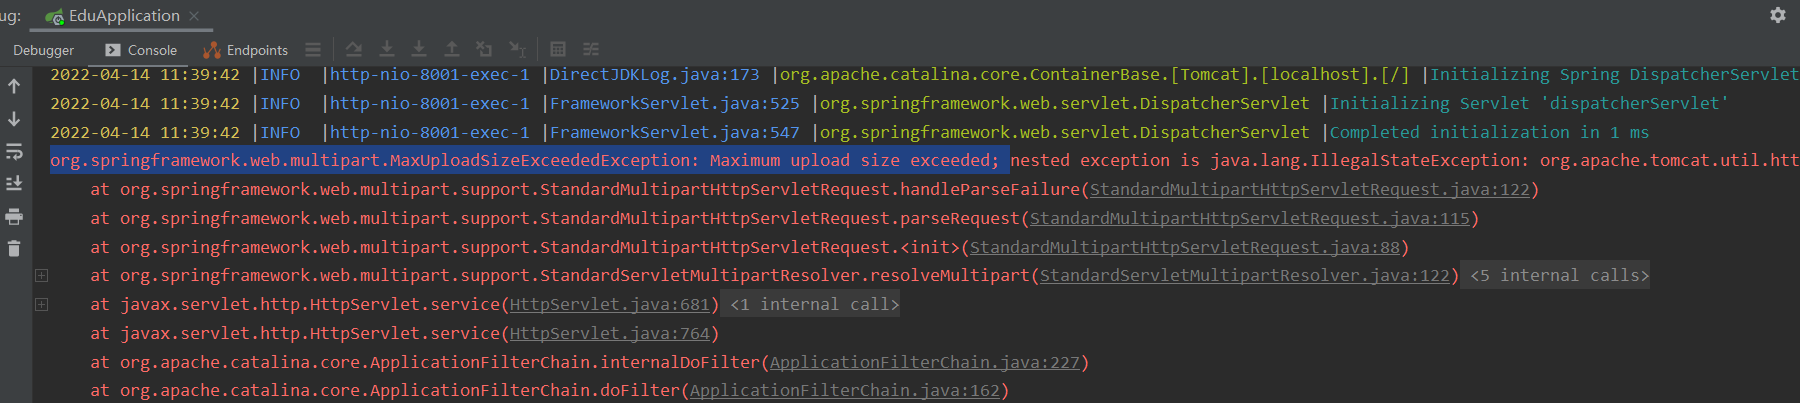Expand the '<1 internal call>' folded text
1800x403 pixels.
tap(815, 304)
